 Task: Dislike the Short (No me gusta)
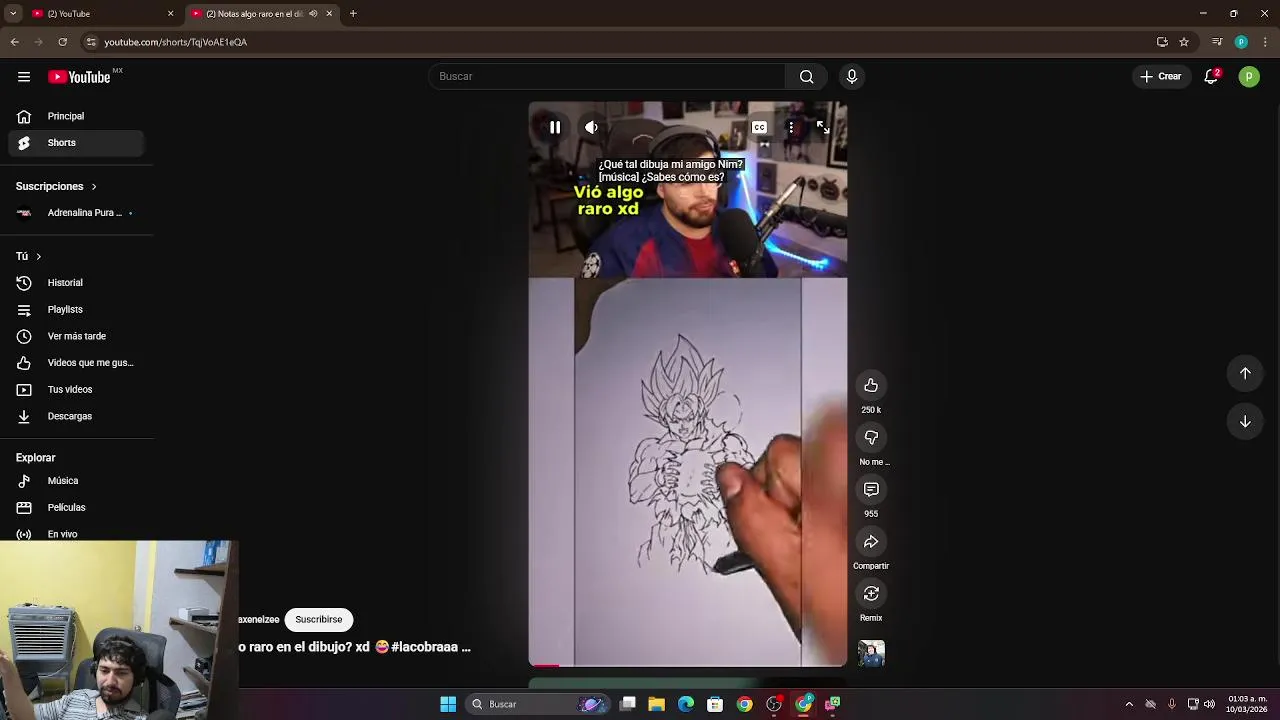871,437
